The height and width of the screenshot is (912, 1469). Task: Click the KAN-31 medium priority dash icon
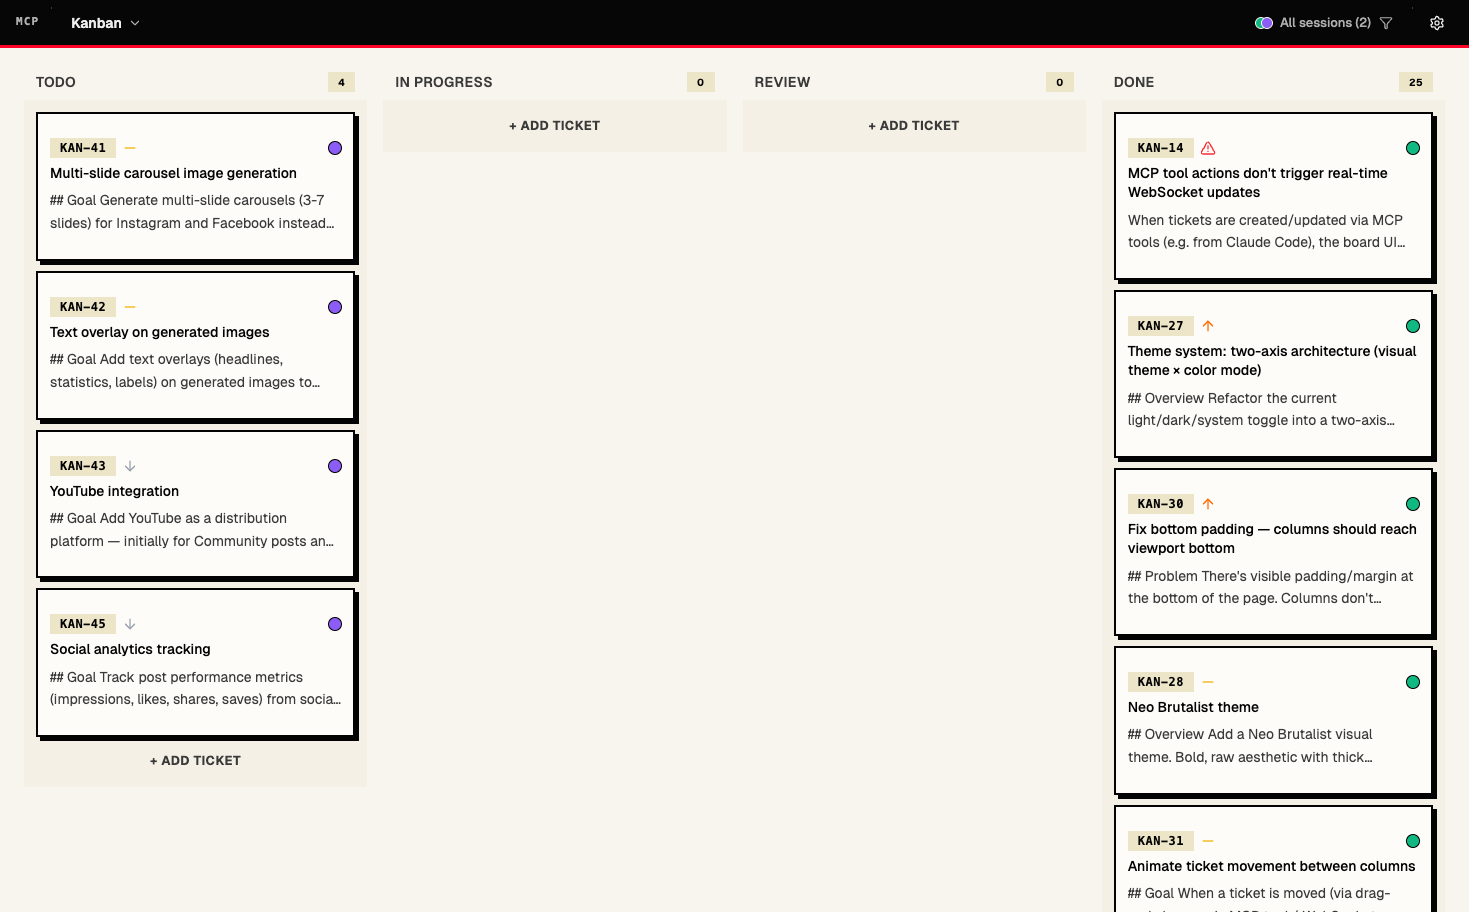point(1208,841)
